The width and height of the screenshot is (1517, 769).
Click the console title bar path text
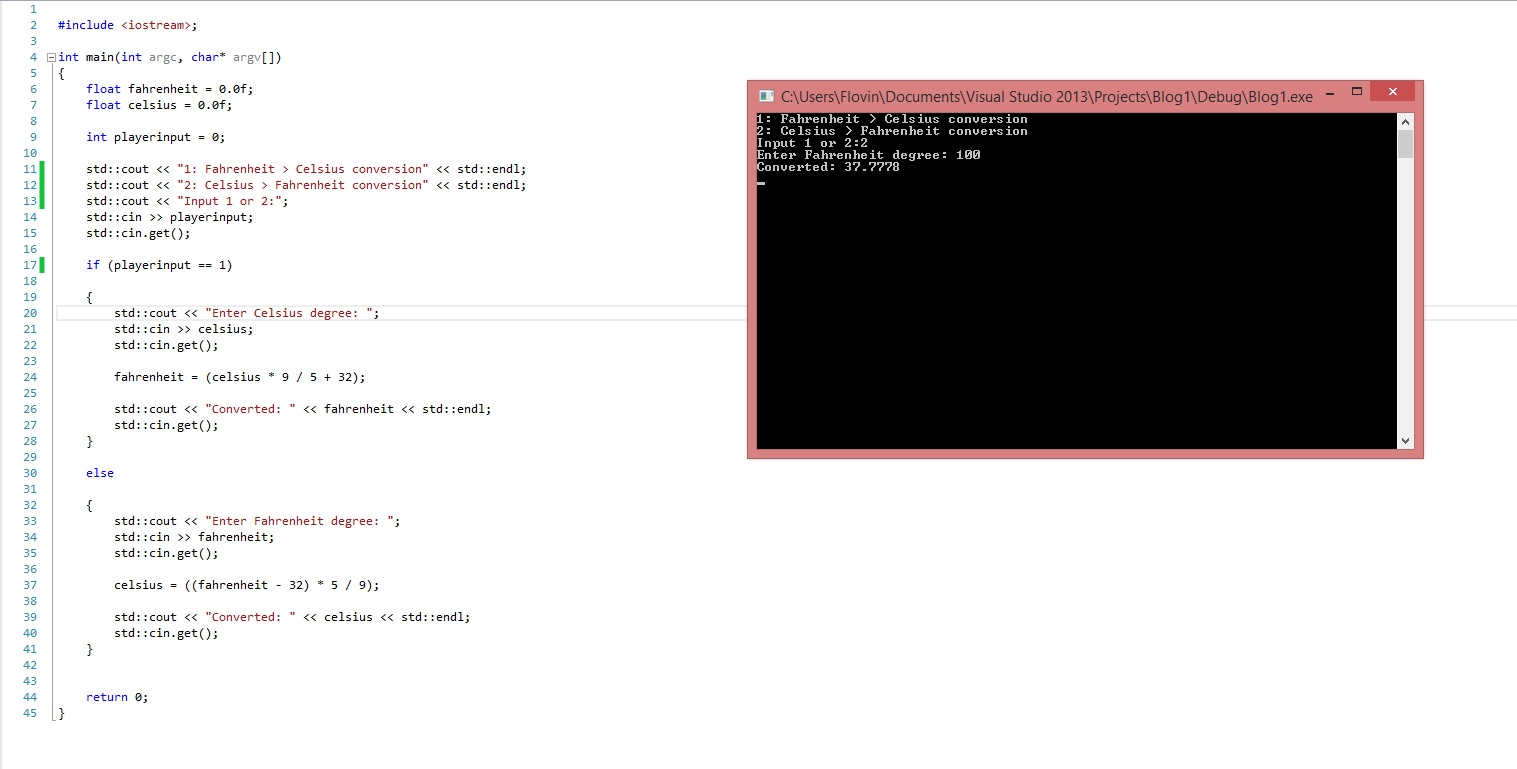click(x=1046, y=96)
